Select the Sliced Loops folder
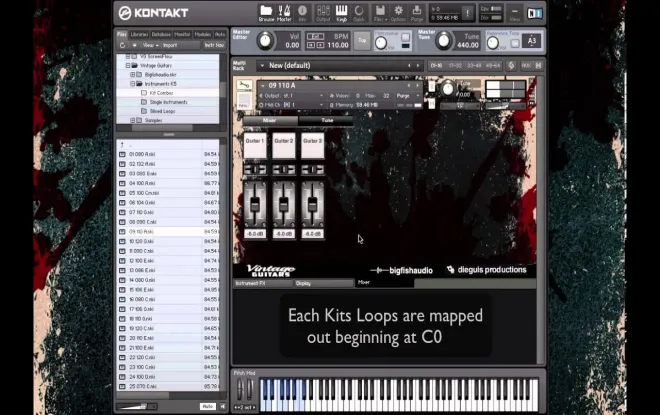Viewport: 660px width, 415px height. pyautogui.click(x=162, y=111)
